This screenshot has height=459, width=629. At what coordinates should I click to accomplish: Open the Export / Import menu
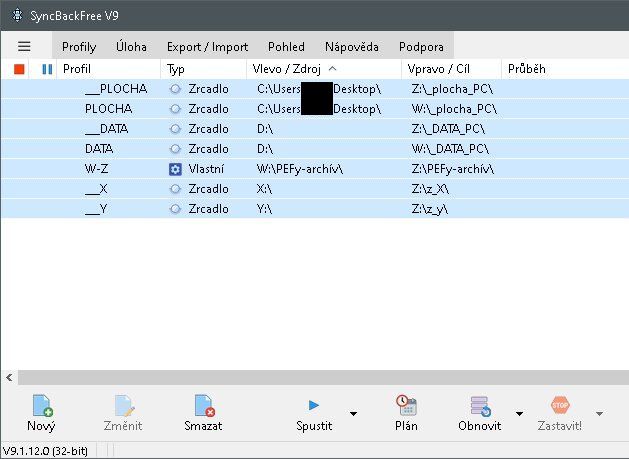pyautogui.click(x=207, y=47)
